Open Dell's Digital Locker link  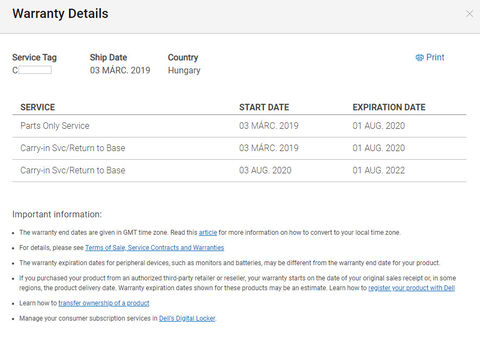coord(187,318)
